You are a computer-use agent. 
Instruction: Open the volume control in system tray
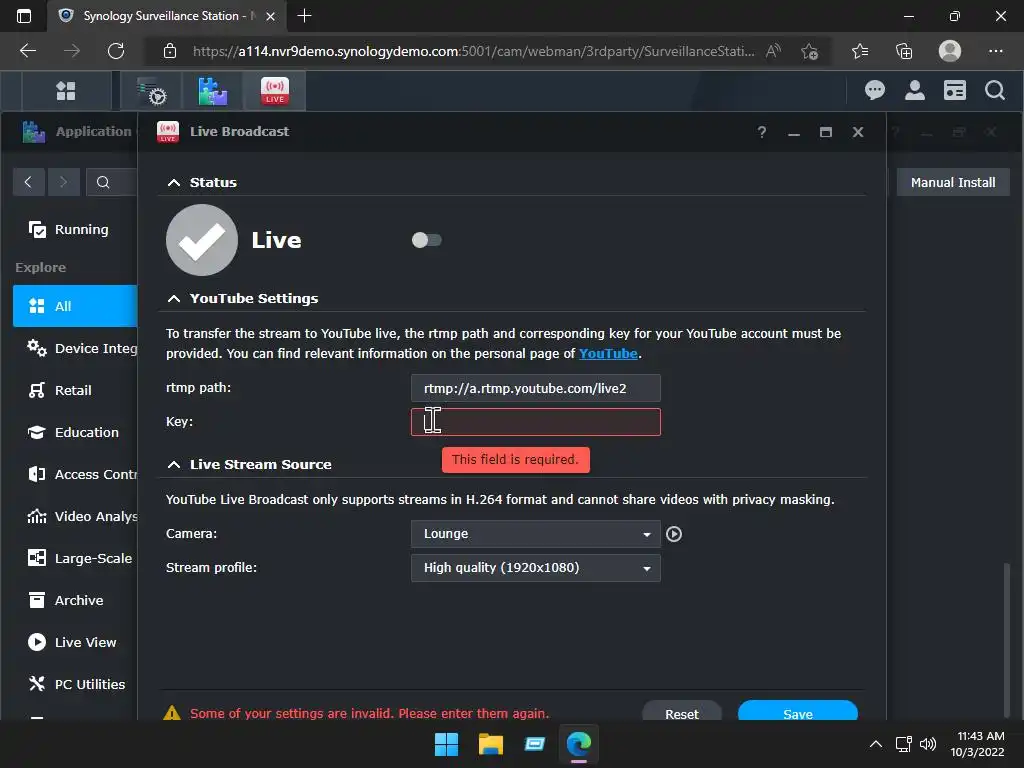[927, 744]
